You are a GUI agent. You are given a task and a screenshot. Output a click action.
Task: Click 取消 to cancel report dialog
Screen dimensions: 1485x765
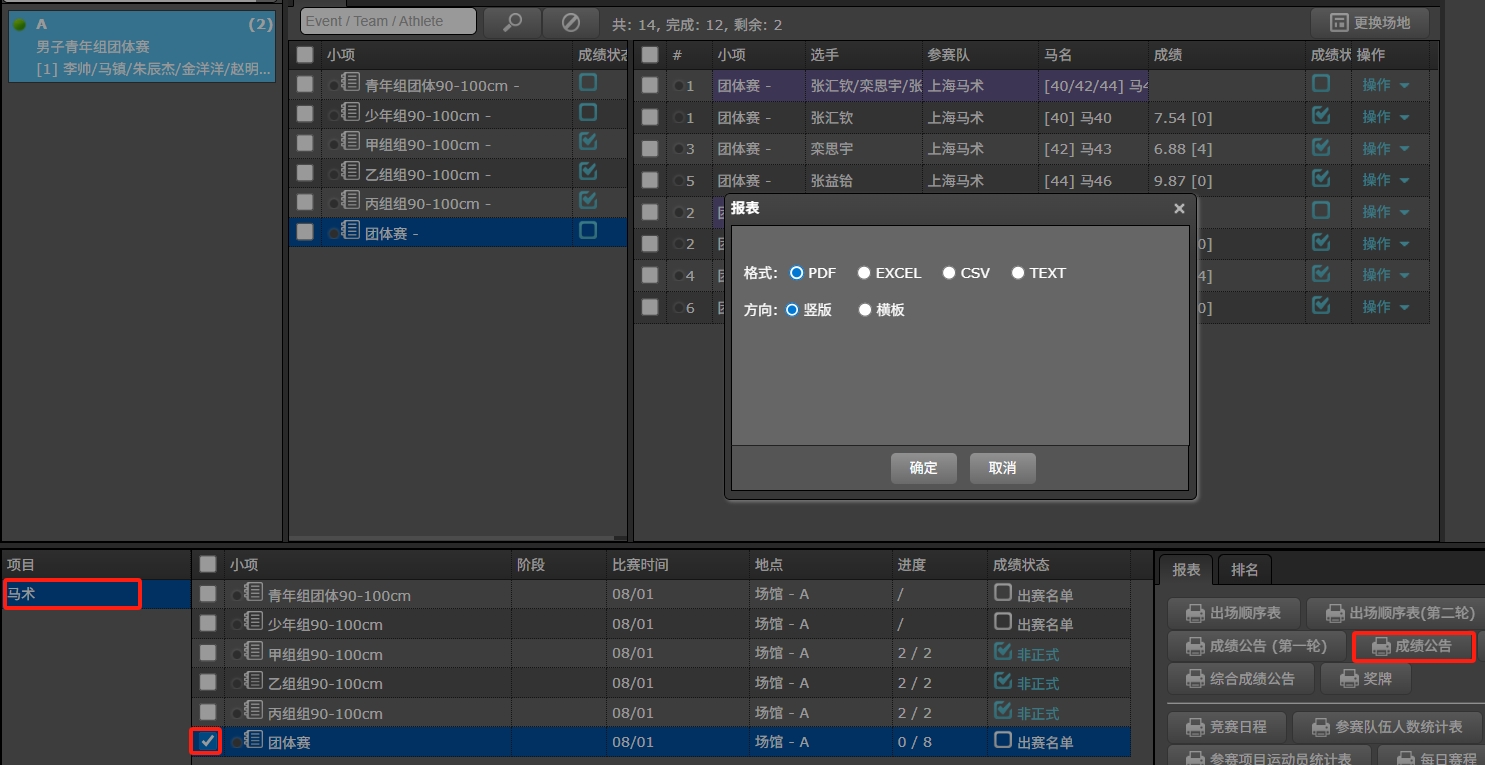click(x=1002, y=468)
